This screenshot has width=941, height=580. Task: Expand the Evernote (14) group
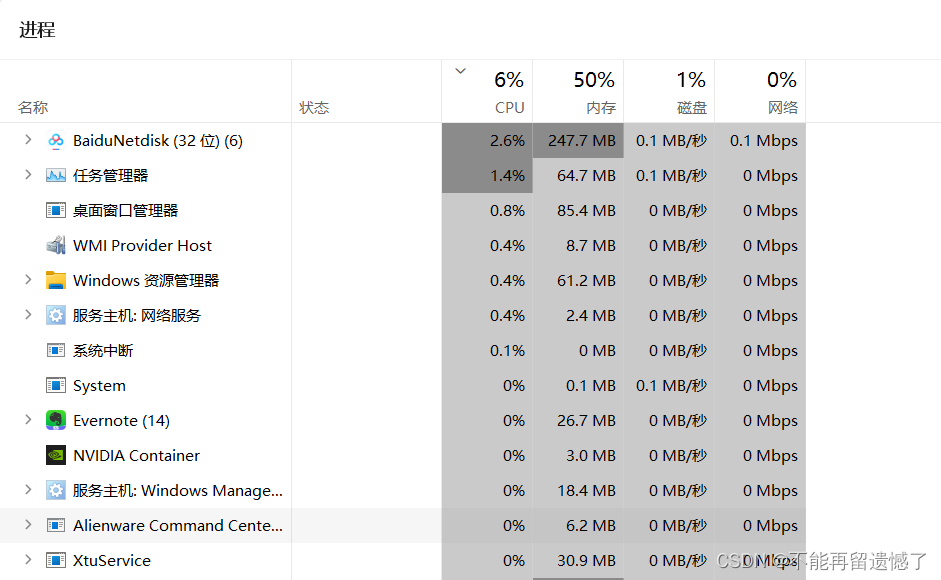coord(28,420)
